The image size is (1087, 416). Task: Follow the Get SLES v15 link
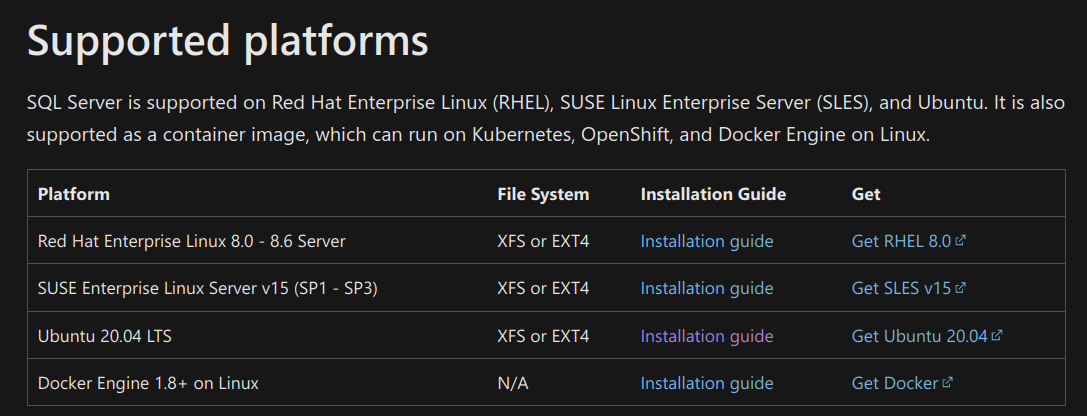click(901, 288)
